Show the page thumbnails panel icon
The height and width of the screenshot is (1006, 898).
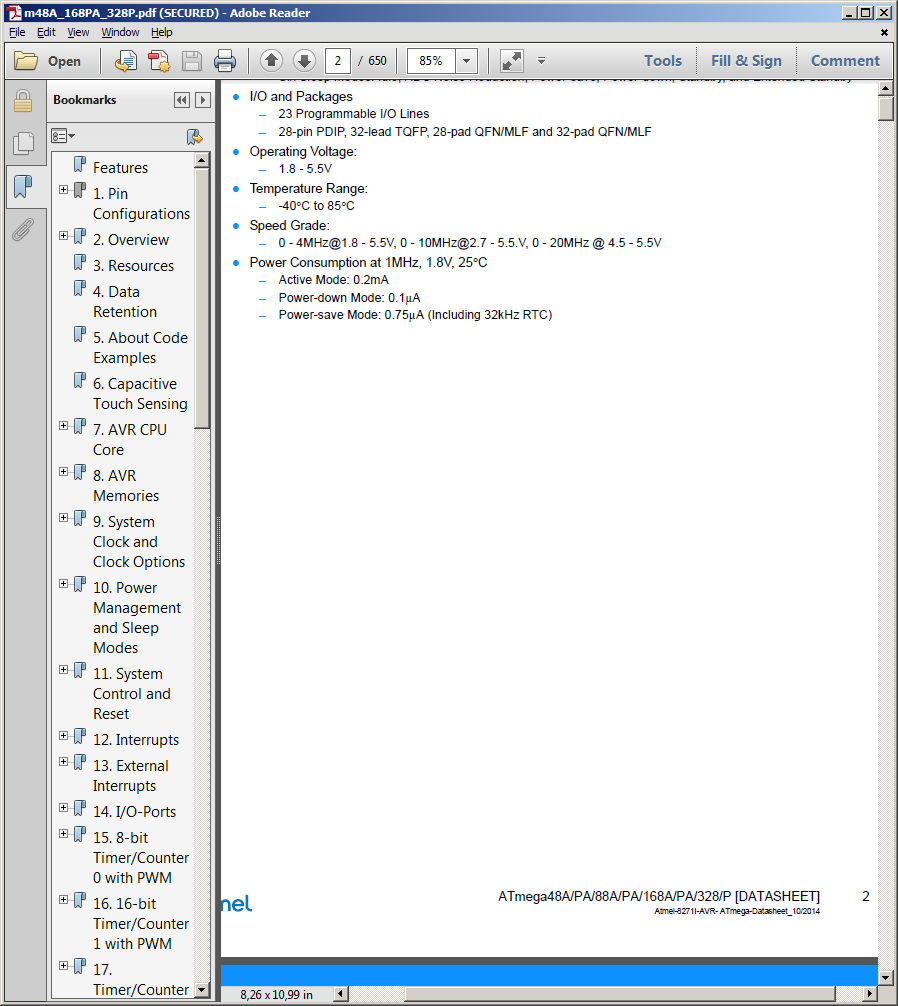click(x=23, y=143)
